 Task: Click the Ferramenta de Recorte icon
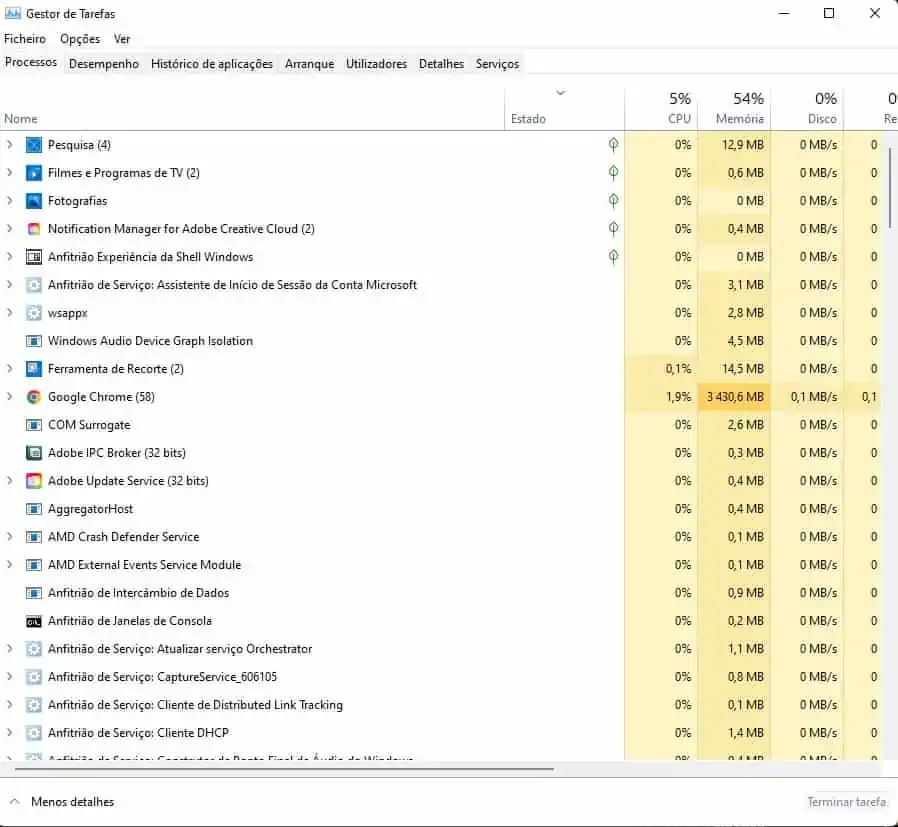(x=34, y=369)
